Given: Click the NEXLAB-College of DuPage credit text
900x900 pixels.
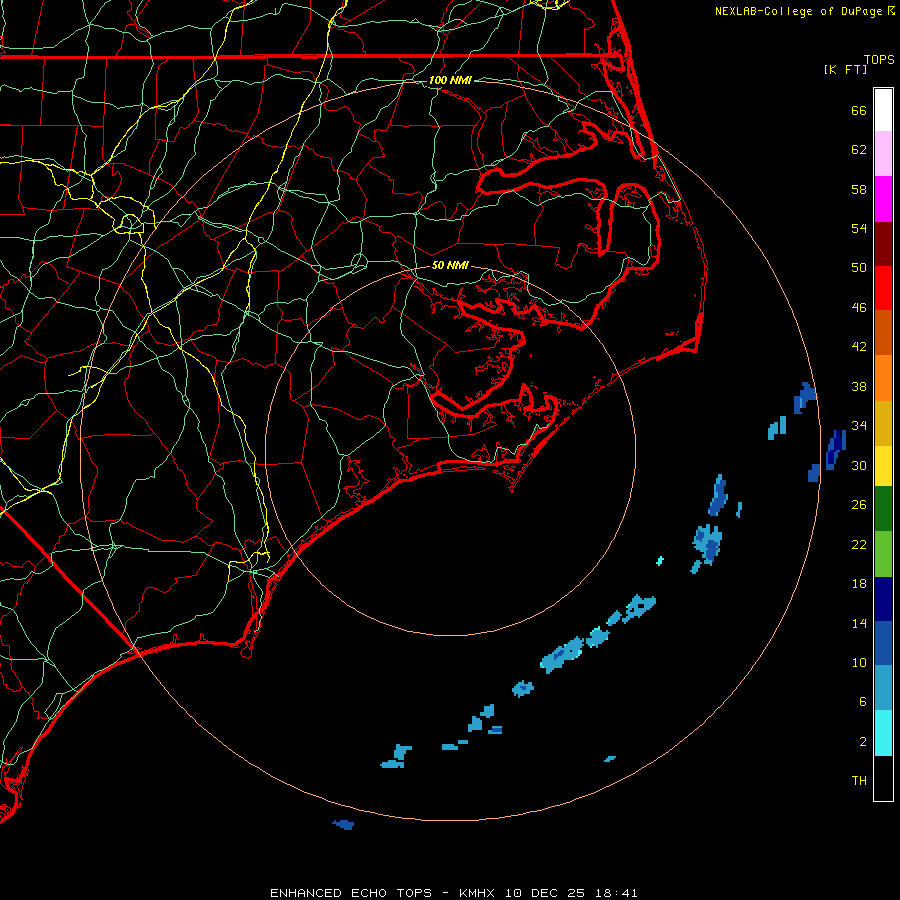Looking at the screenshot, I should [800, 11].
